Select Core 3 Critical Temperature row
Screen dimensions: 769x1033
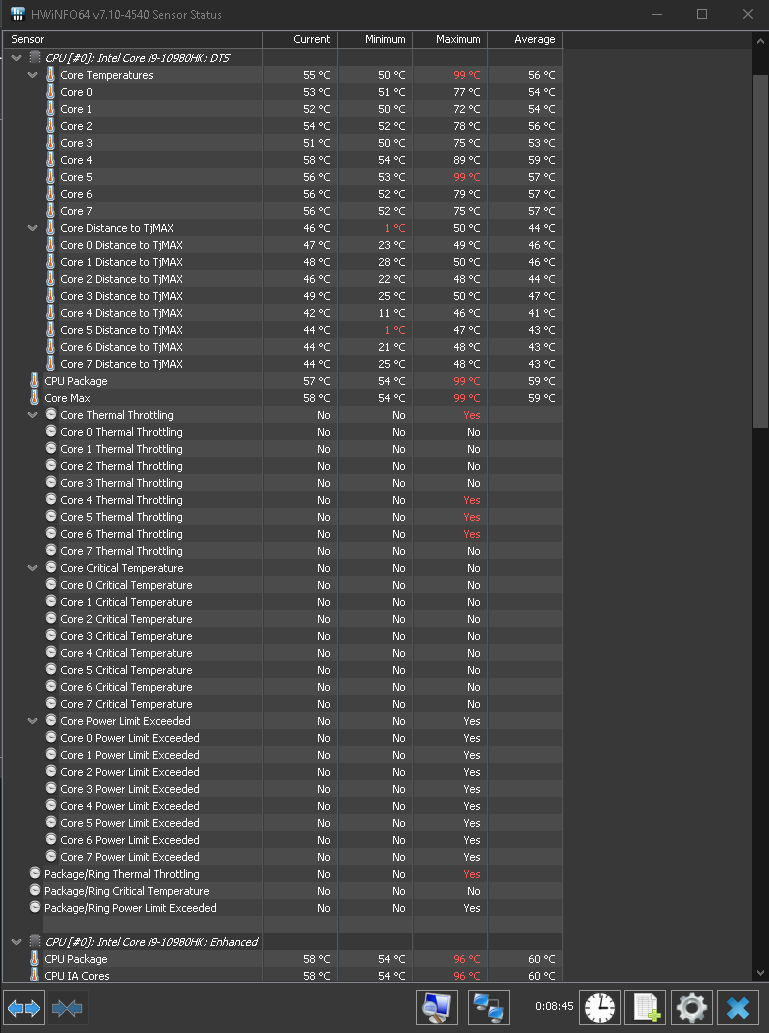(283, 636)
